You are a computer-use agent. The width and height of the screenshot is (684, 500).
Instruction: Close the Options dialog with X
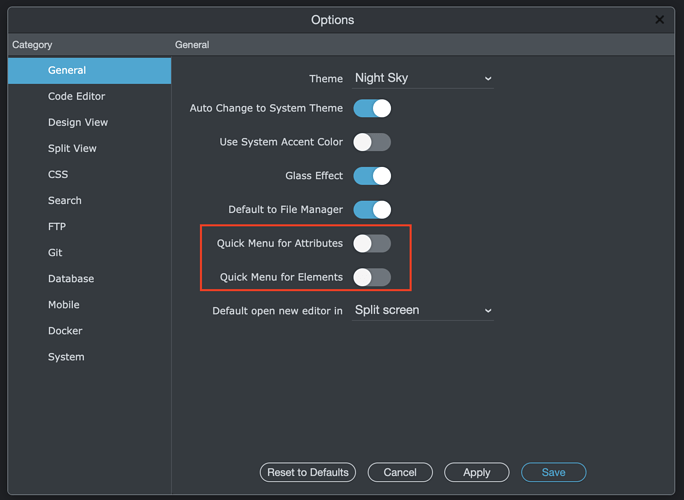coord(659,20)
